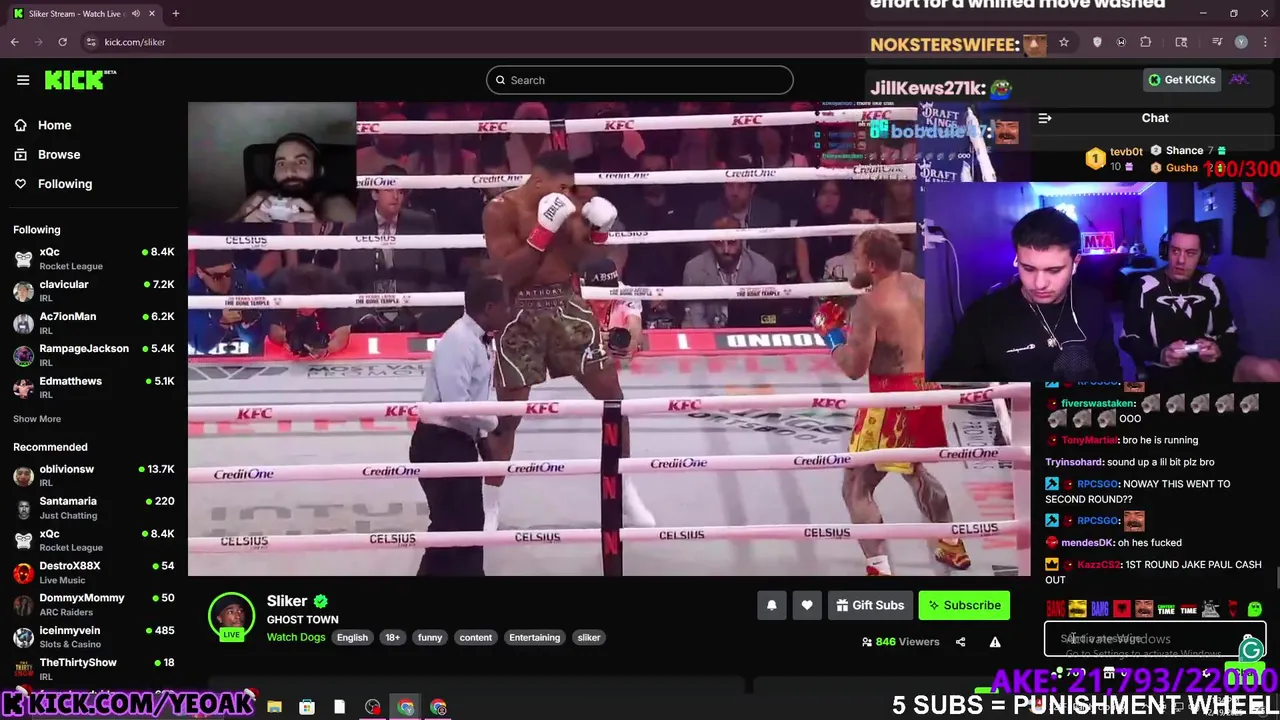Open the media control icon in toolbar
The width and height of the screenshot is (1280, 720).
1217,42
